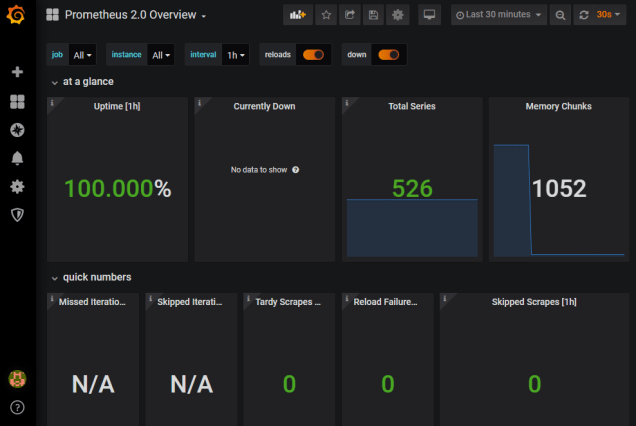Open the interval 1h dropdown
This screenshot has width=636, height=426.
click(x=236, y=55)
